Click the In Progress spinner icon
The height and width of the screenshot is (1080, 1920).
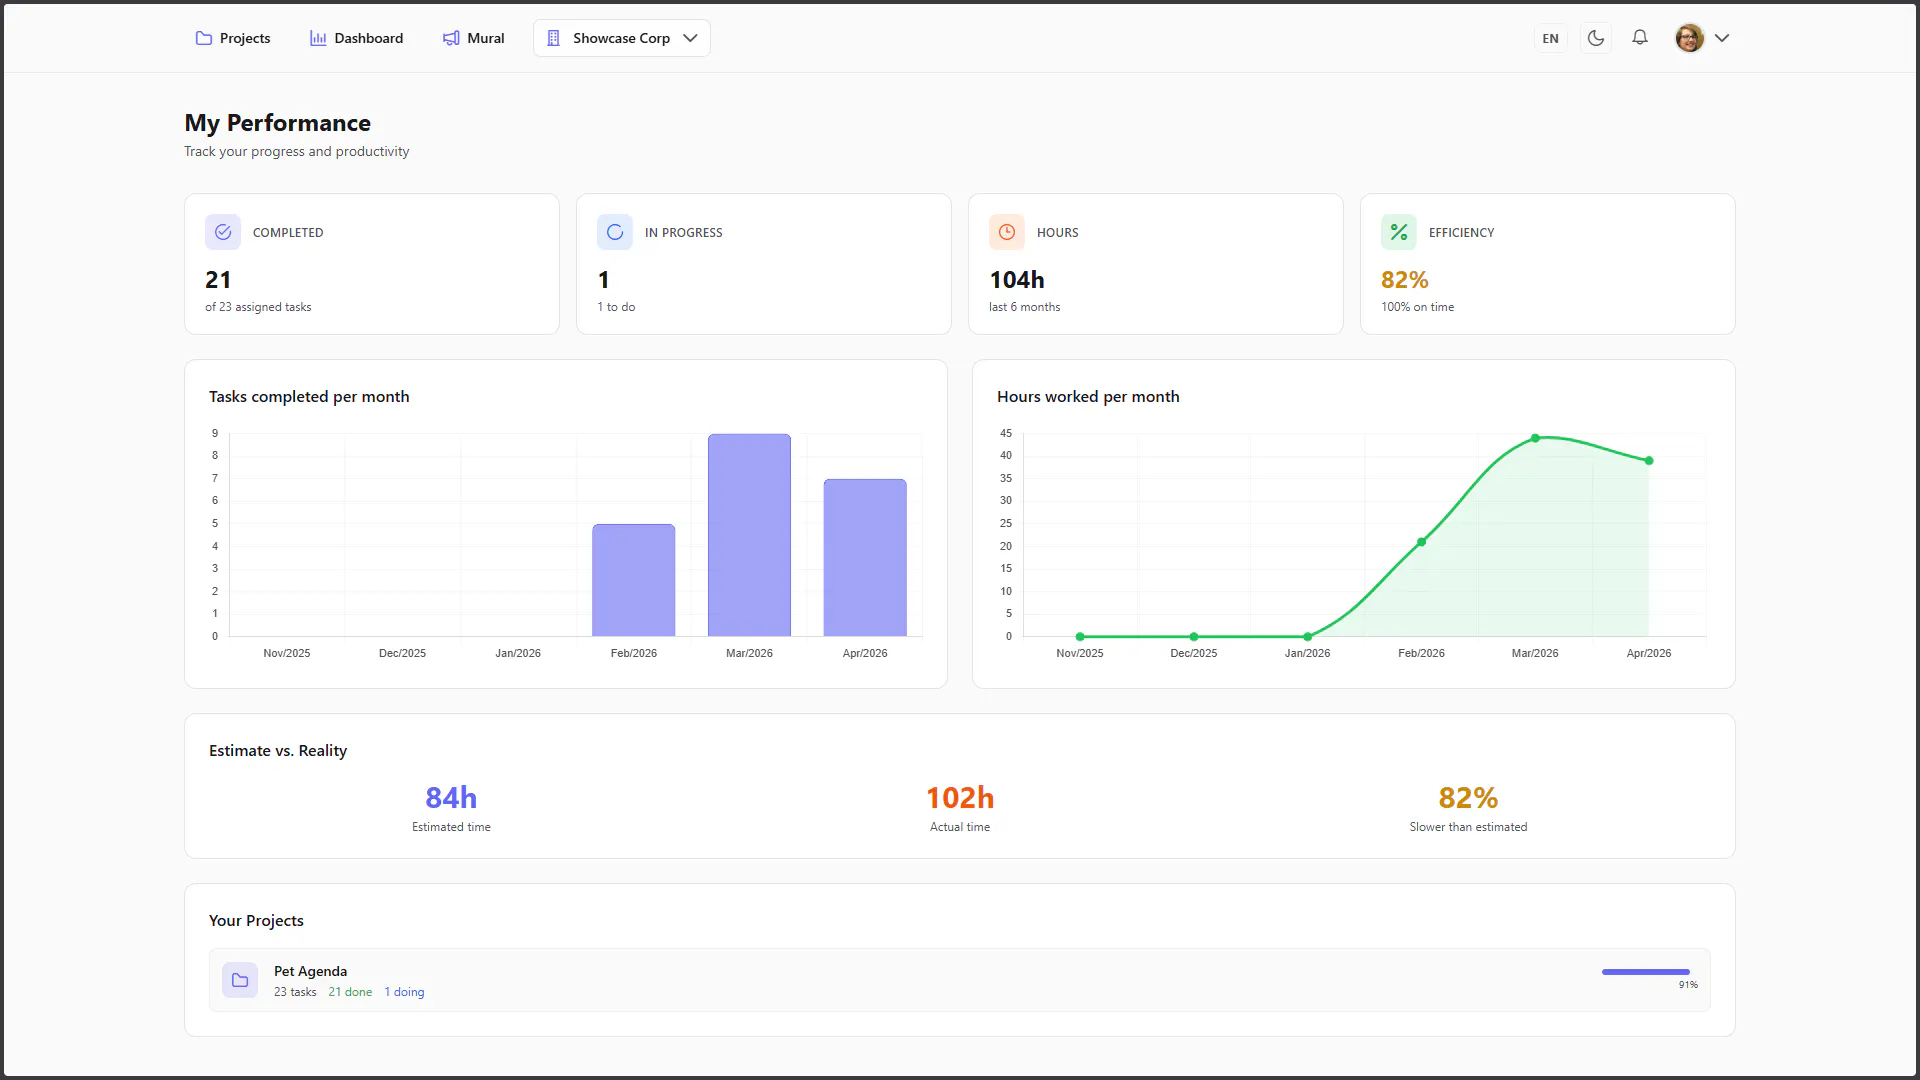pos(615,232)
